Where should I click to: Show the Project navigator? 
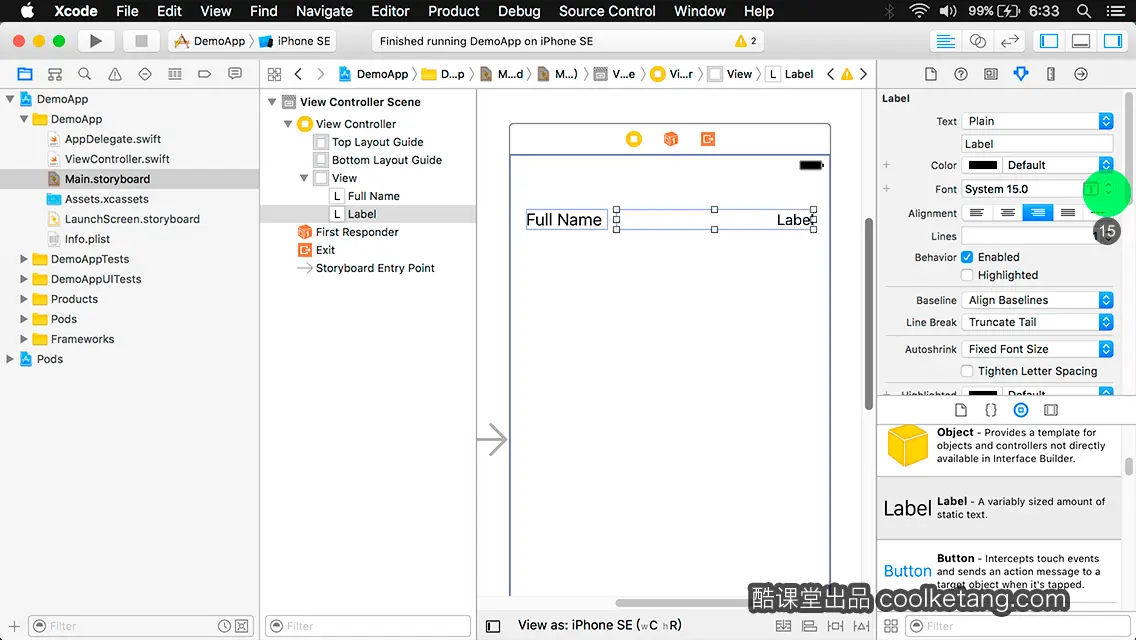(25, 74)
